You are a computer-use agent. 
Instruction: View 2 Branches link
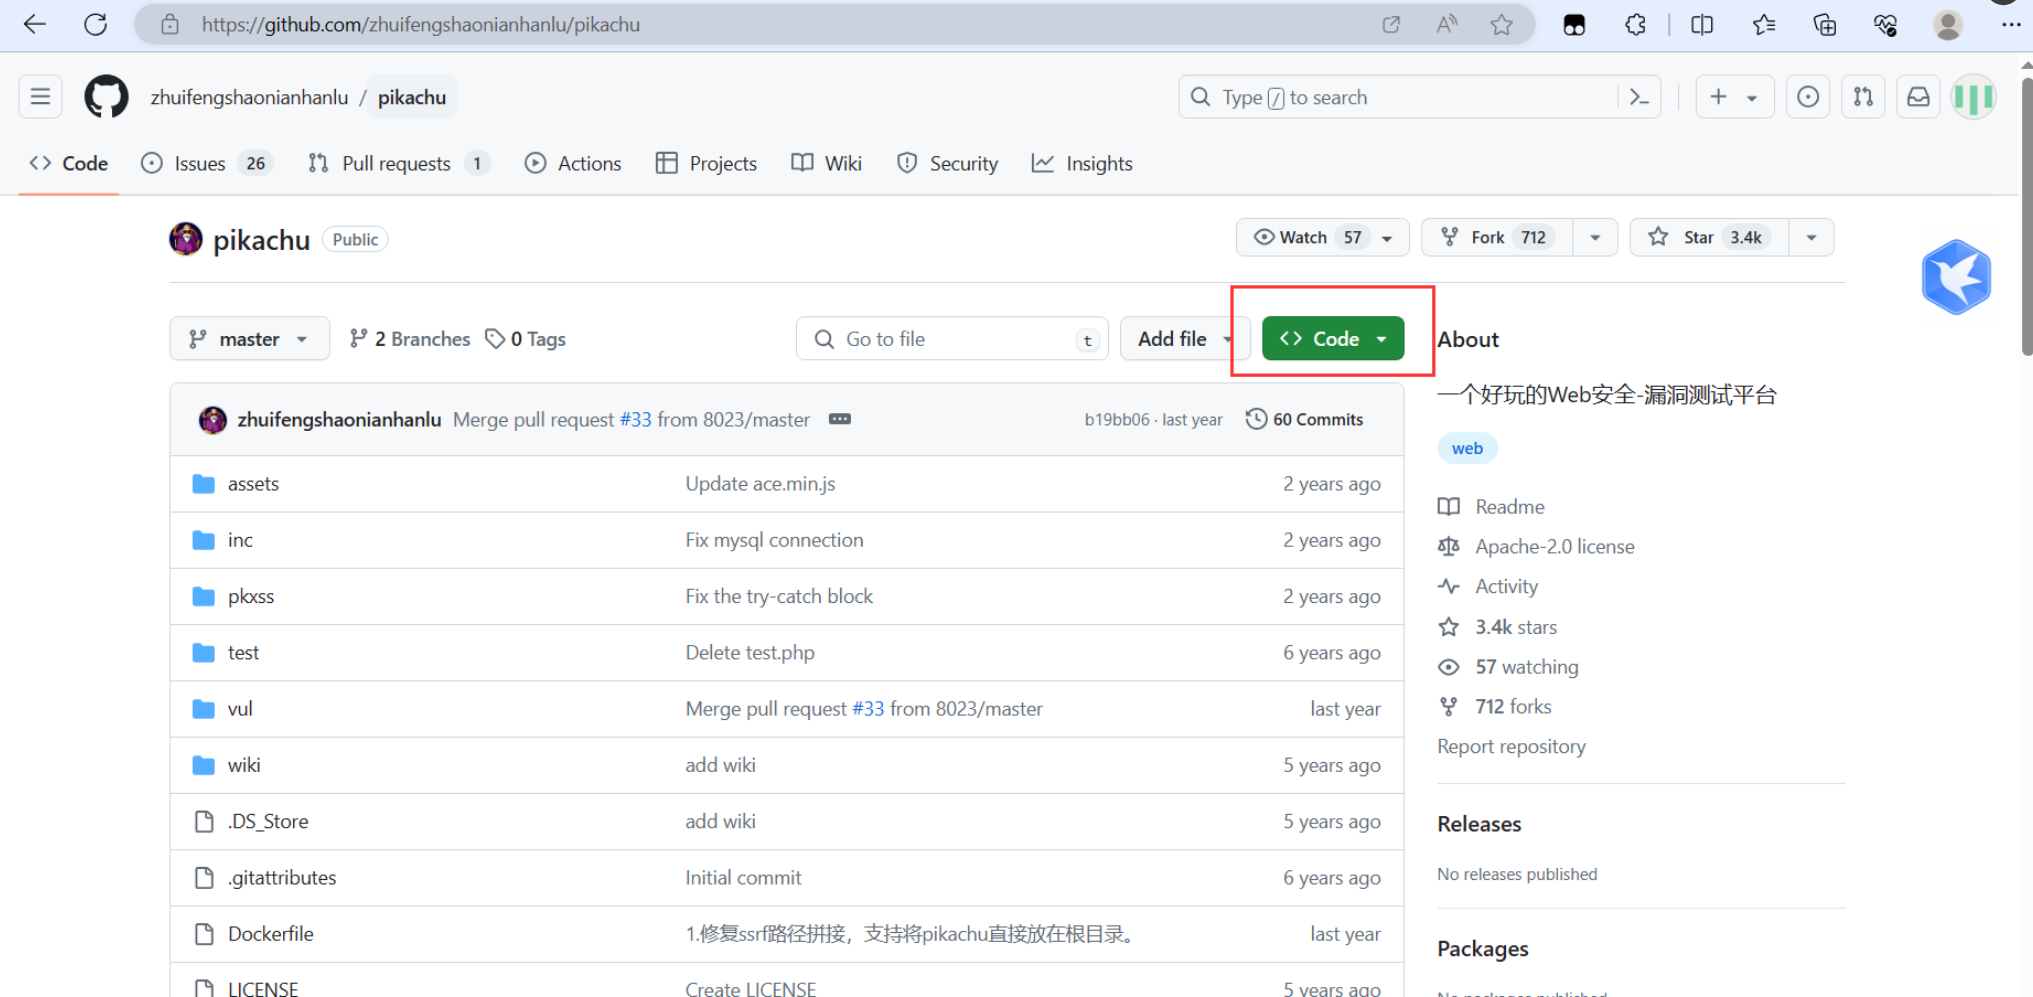pos(410,339)
